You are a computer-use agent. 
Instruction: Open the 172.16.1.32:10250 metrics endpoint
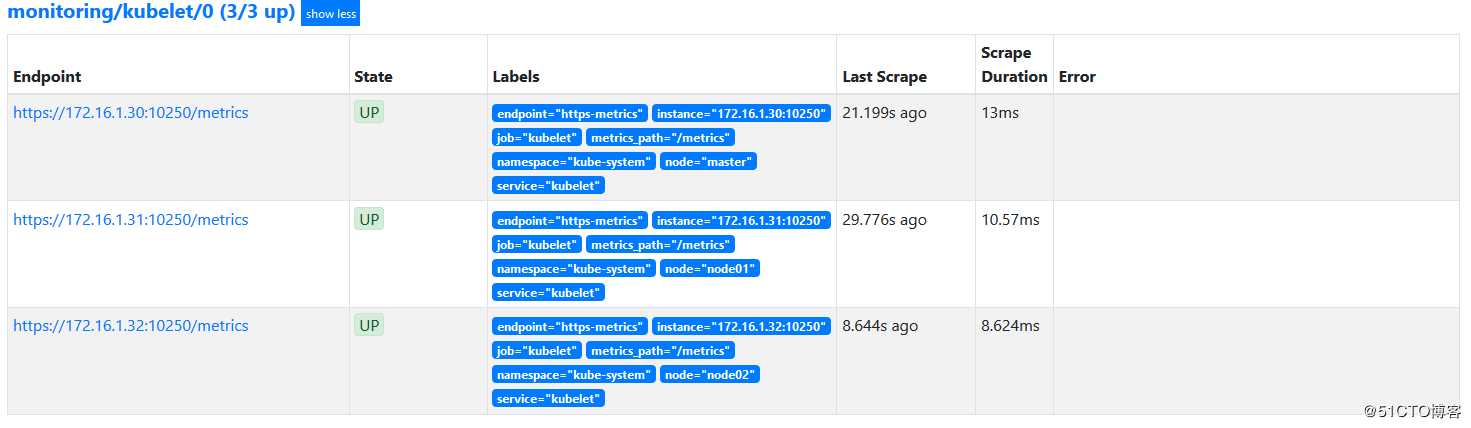tap(131, 326)
